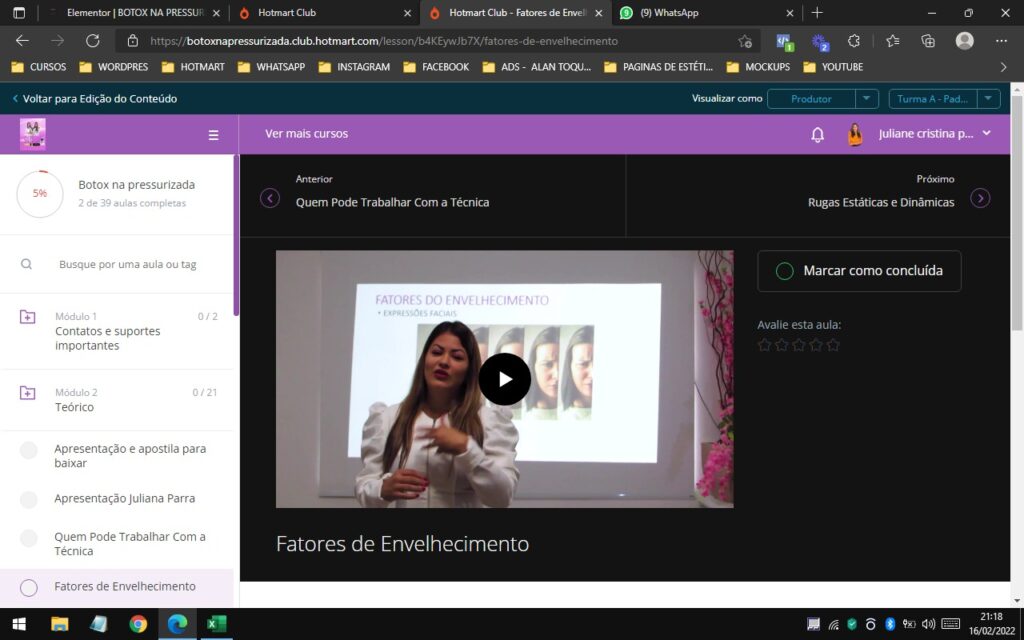Switch to the WhatsApp browser tab

coord(705,13)
